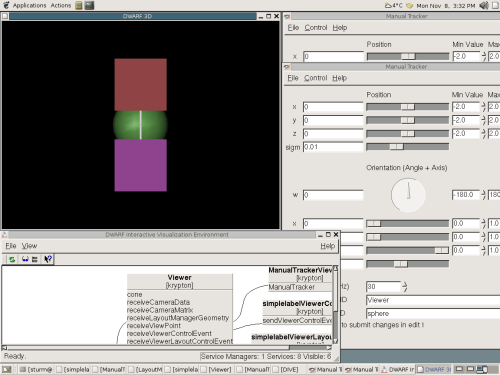Viewport: 500px width, 375px height.
Task: Click the terminal launcher icon in top panel
Action: (89, 5)
